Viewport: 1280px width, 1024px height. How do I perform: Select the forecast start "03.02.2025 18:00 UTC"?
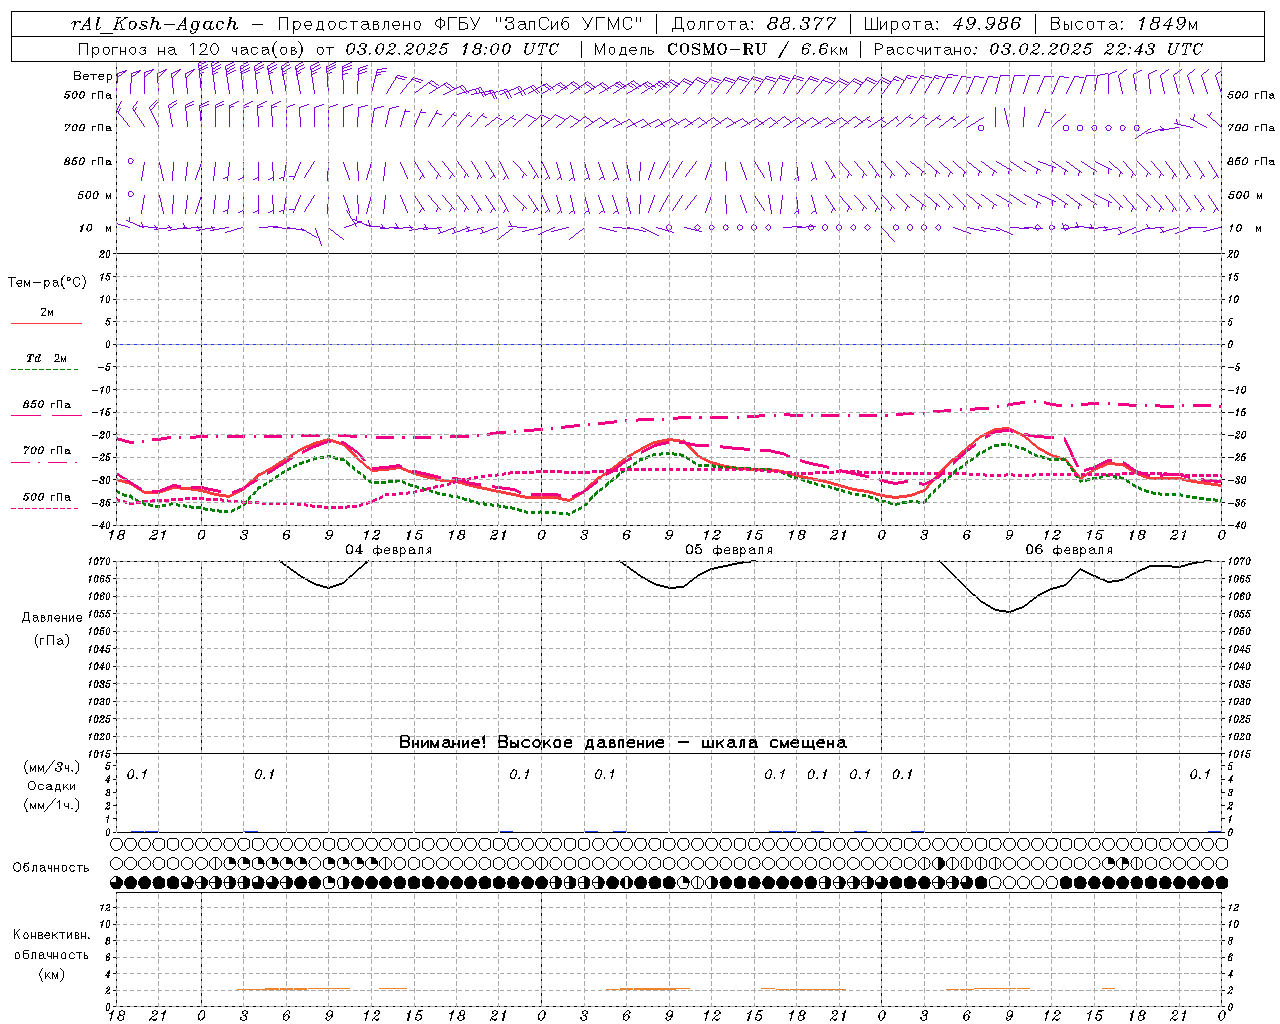tap(452, 49)
